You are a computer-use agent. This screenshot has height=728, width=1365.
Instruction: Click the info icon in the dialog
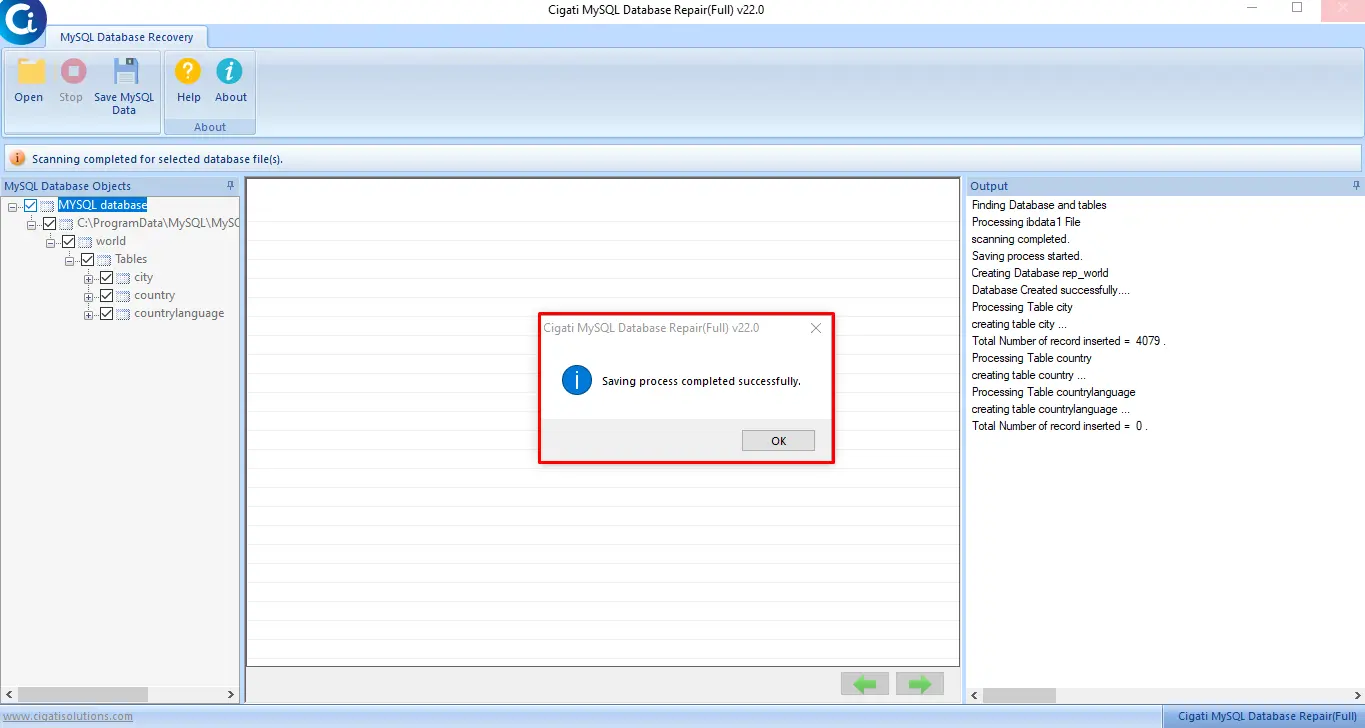point(577,380)
